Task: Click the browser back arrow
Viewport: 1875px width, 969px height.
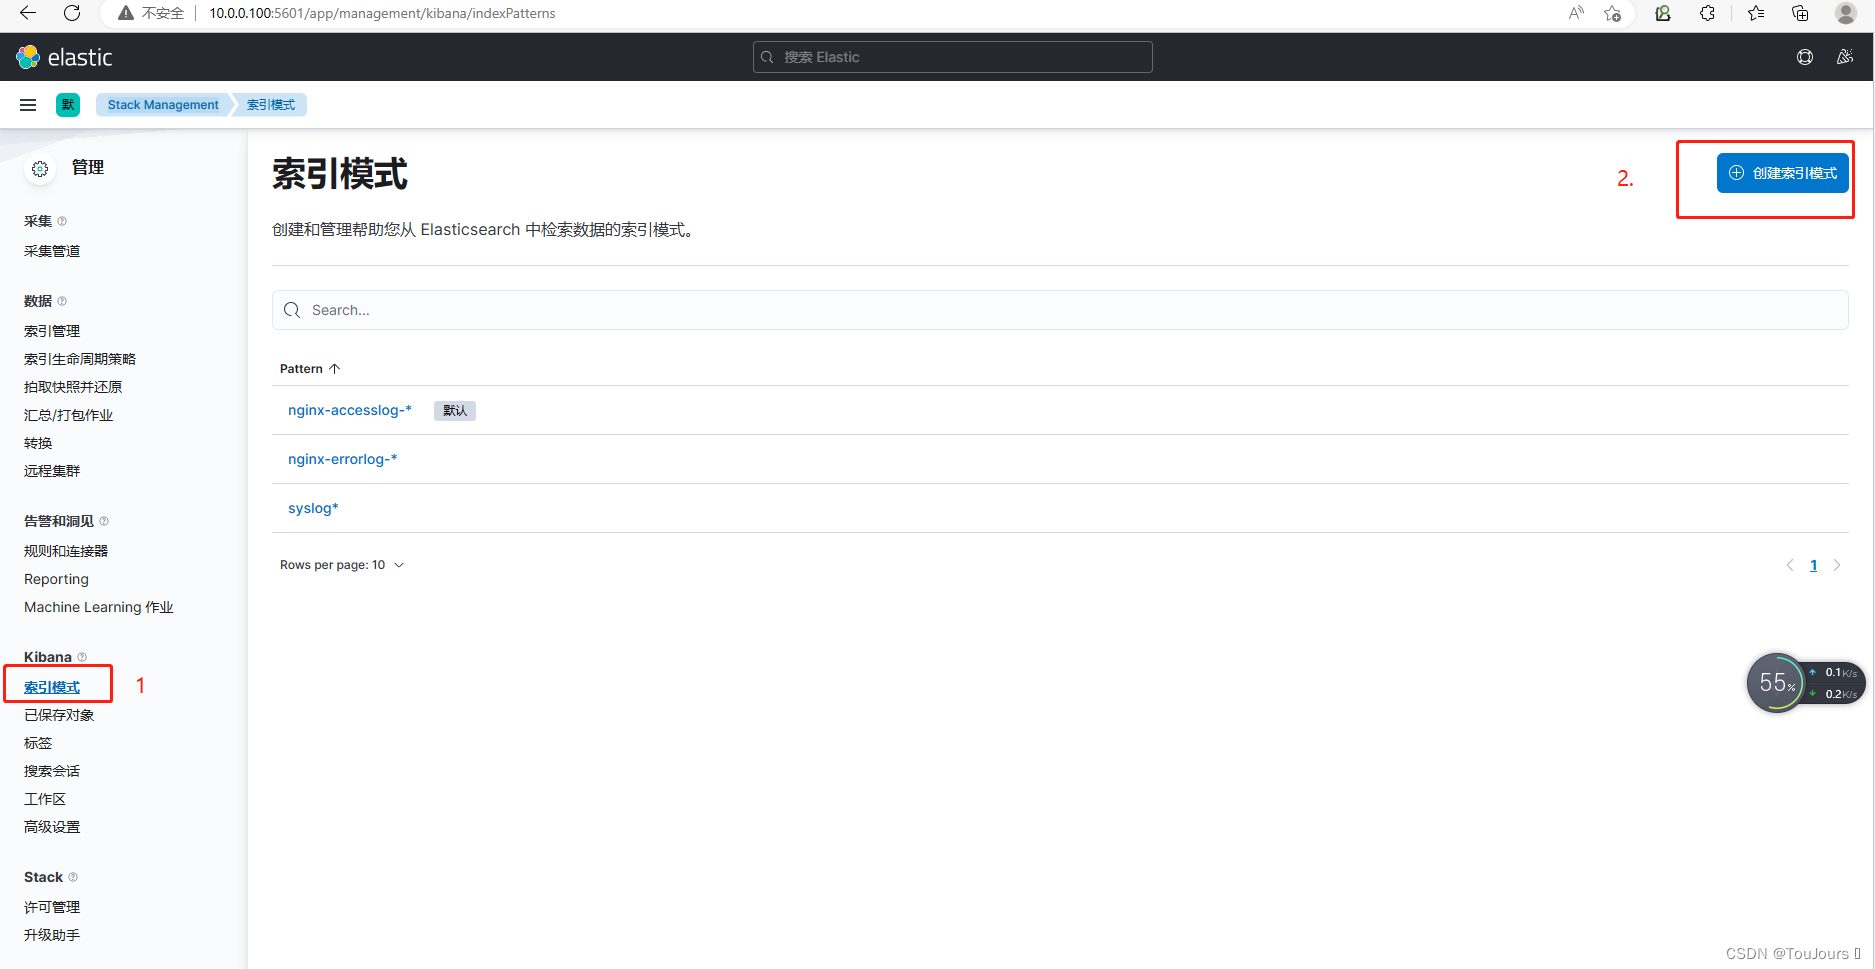Action: pyautogui.click(x=28, y=13)
